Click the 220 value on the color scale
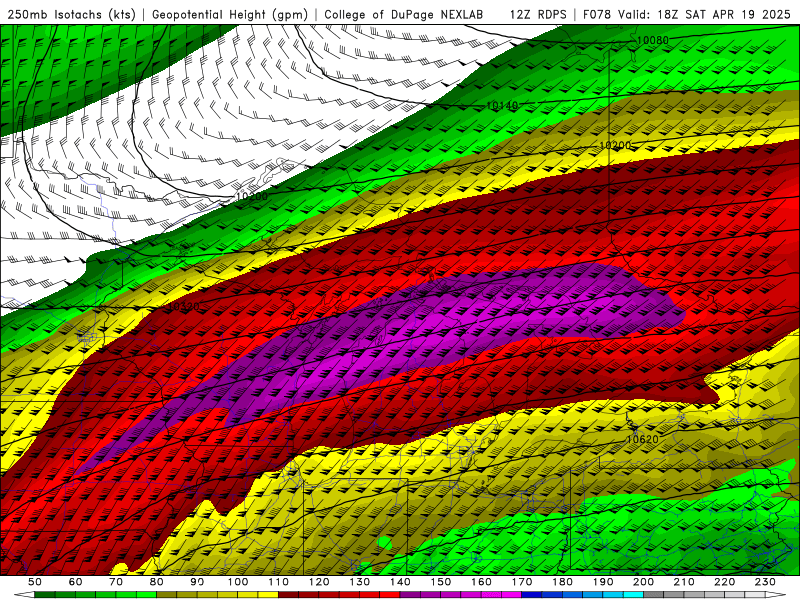Viewport: 800px width, 600px height. (725, 582)
